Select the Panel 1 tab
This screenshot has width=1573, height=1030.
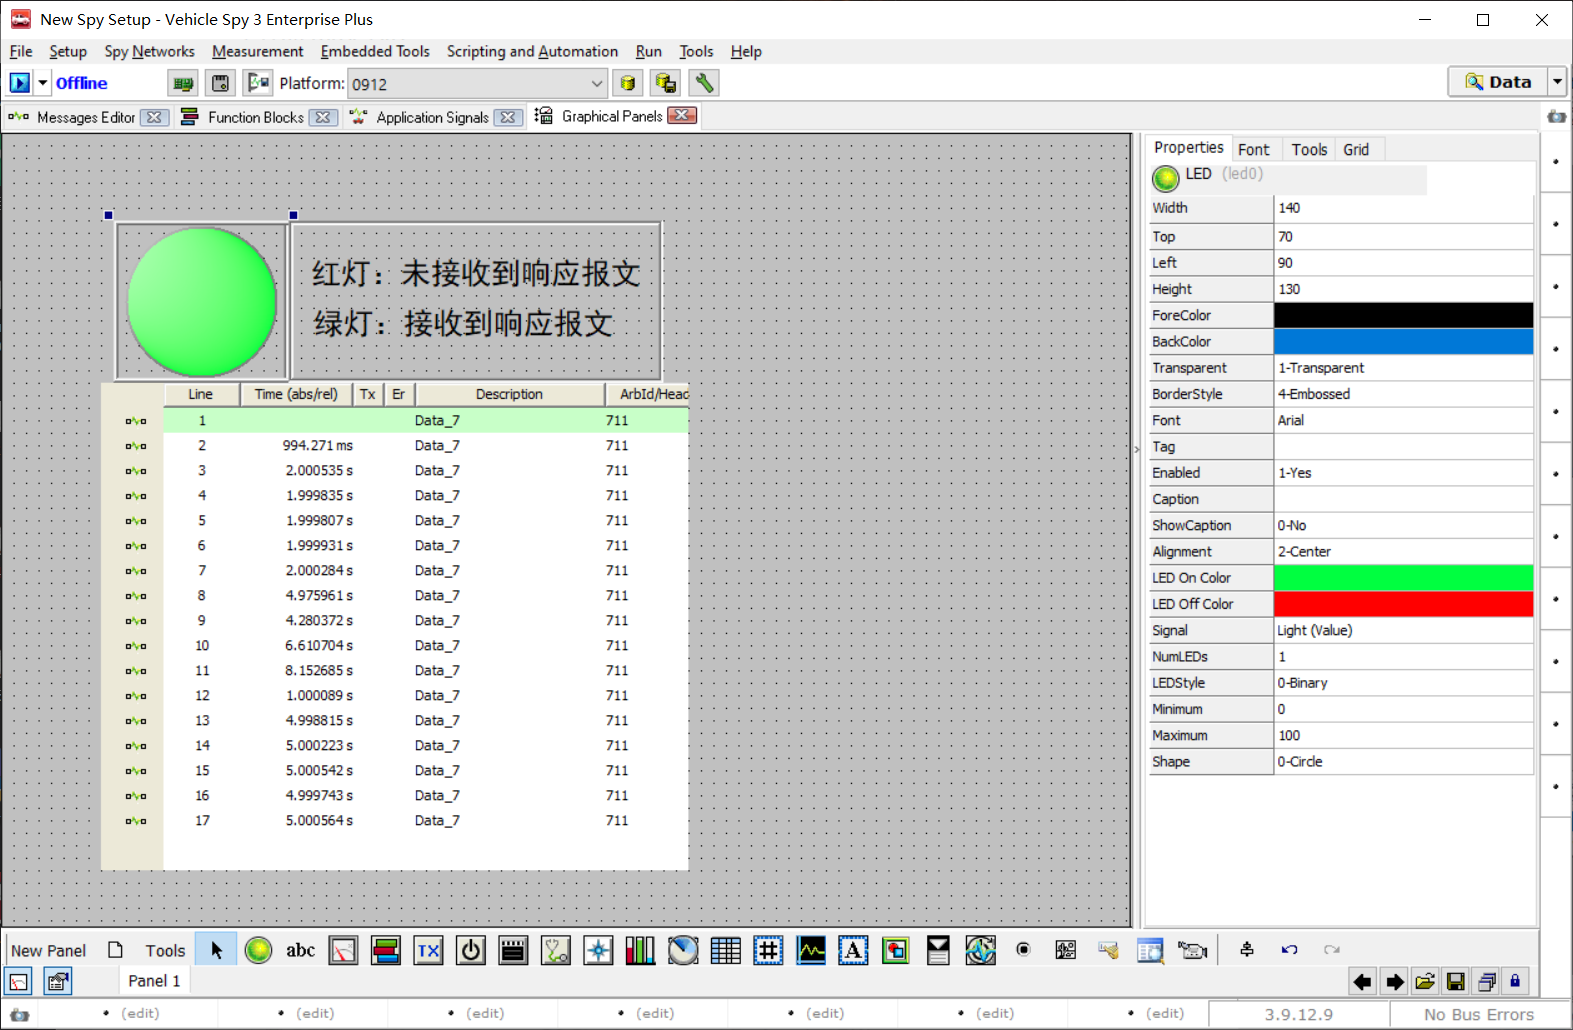pos(154,981)
